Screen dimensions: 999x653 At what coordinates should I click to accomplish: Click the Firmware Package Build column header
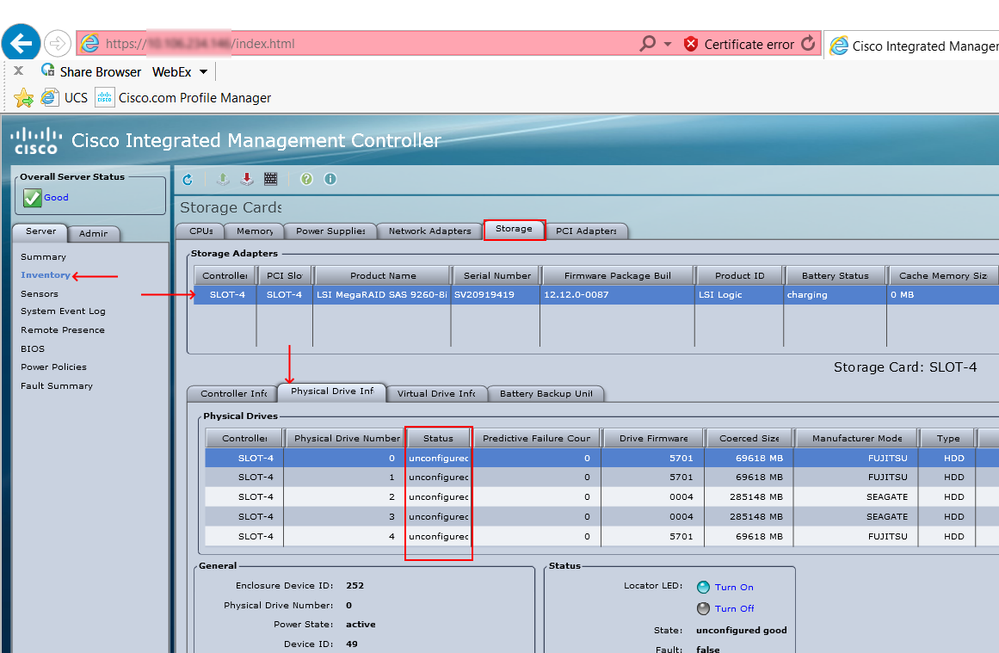point(617,276)
